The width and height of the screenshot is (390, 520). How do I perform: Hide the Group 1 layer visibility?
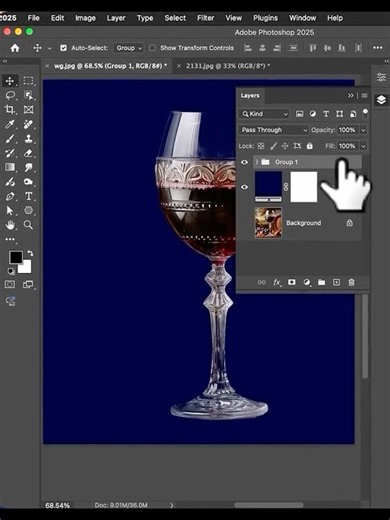(x=244, y=162)
